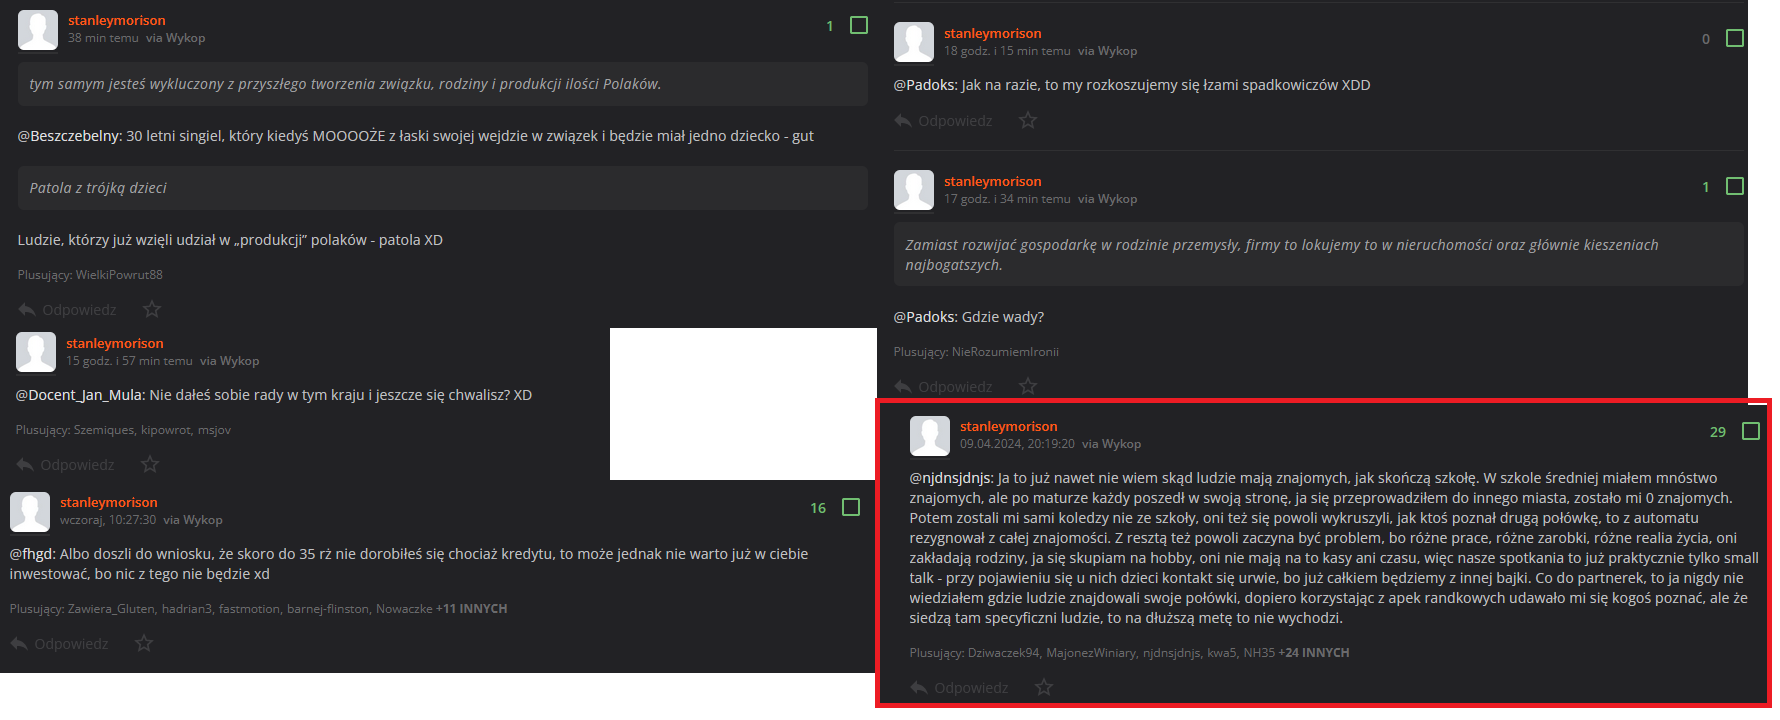Click the star icon under the @Beszczebelny comment
Image resolution: width=1780 pixels, height=720 pixels.
[x=152, y=309]
